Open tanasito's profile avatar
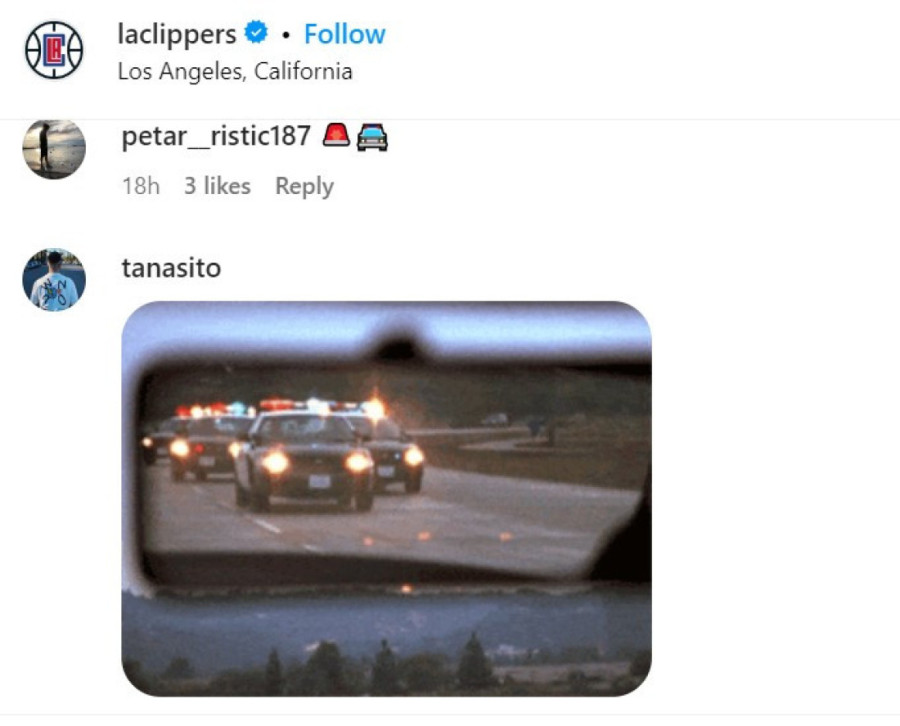 (54, 279)
